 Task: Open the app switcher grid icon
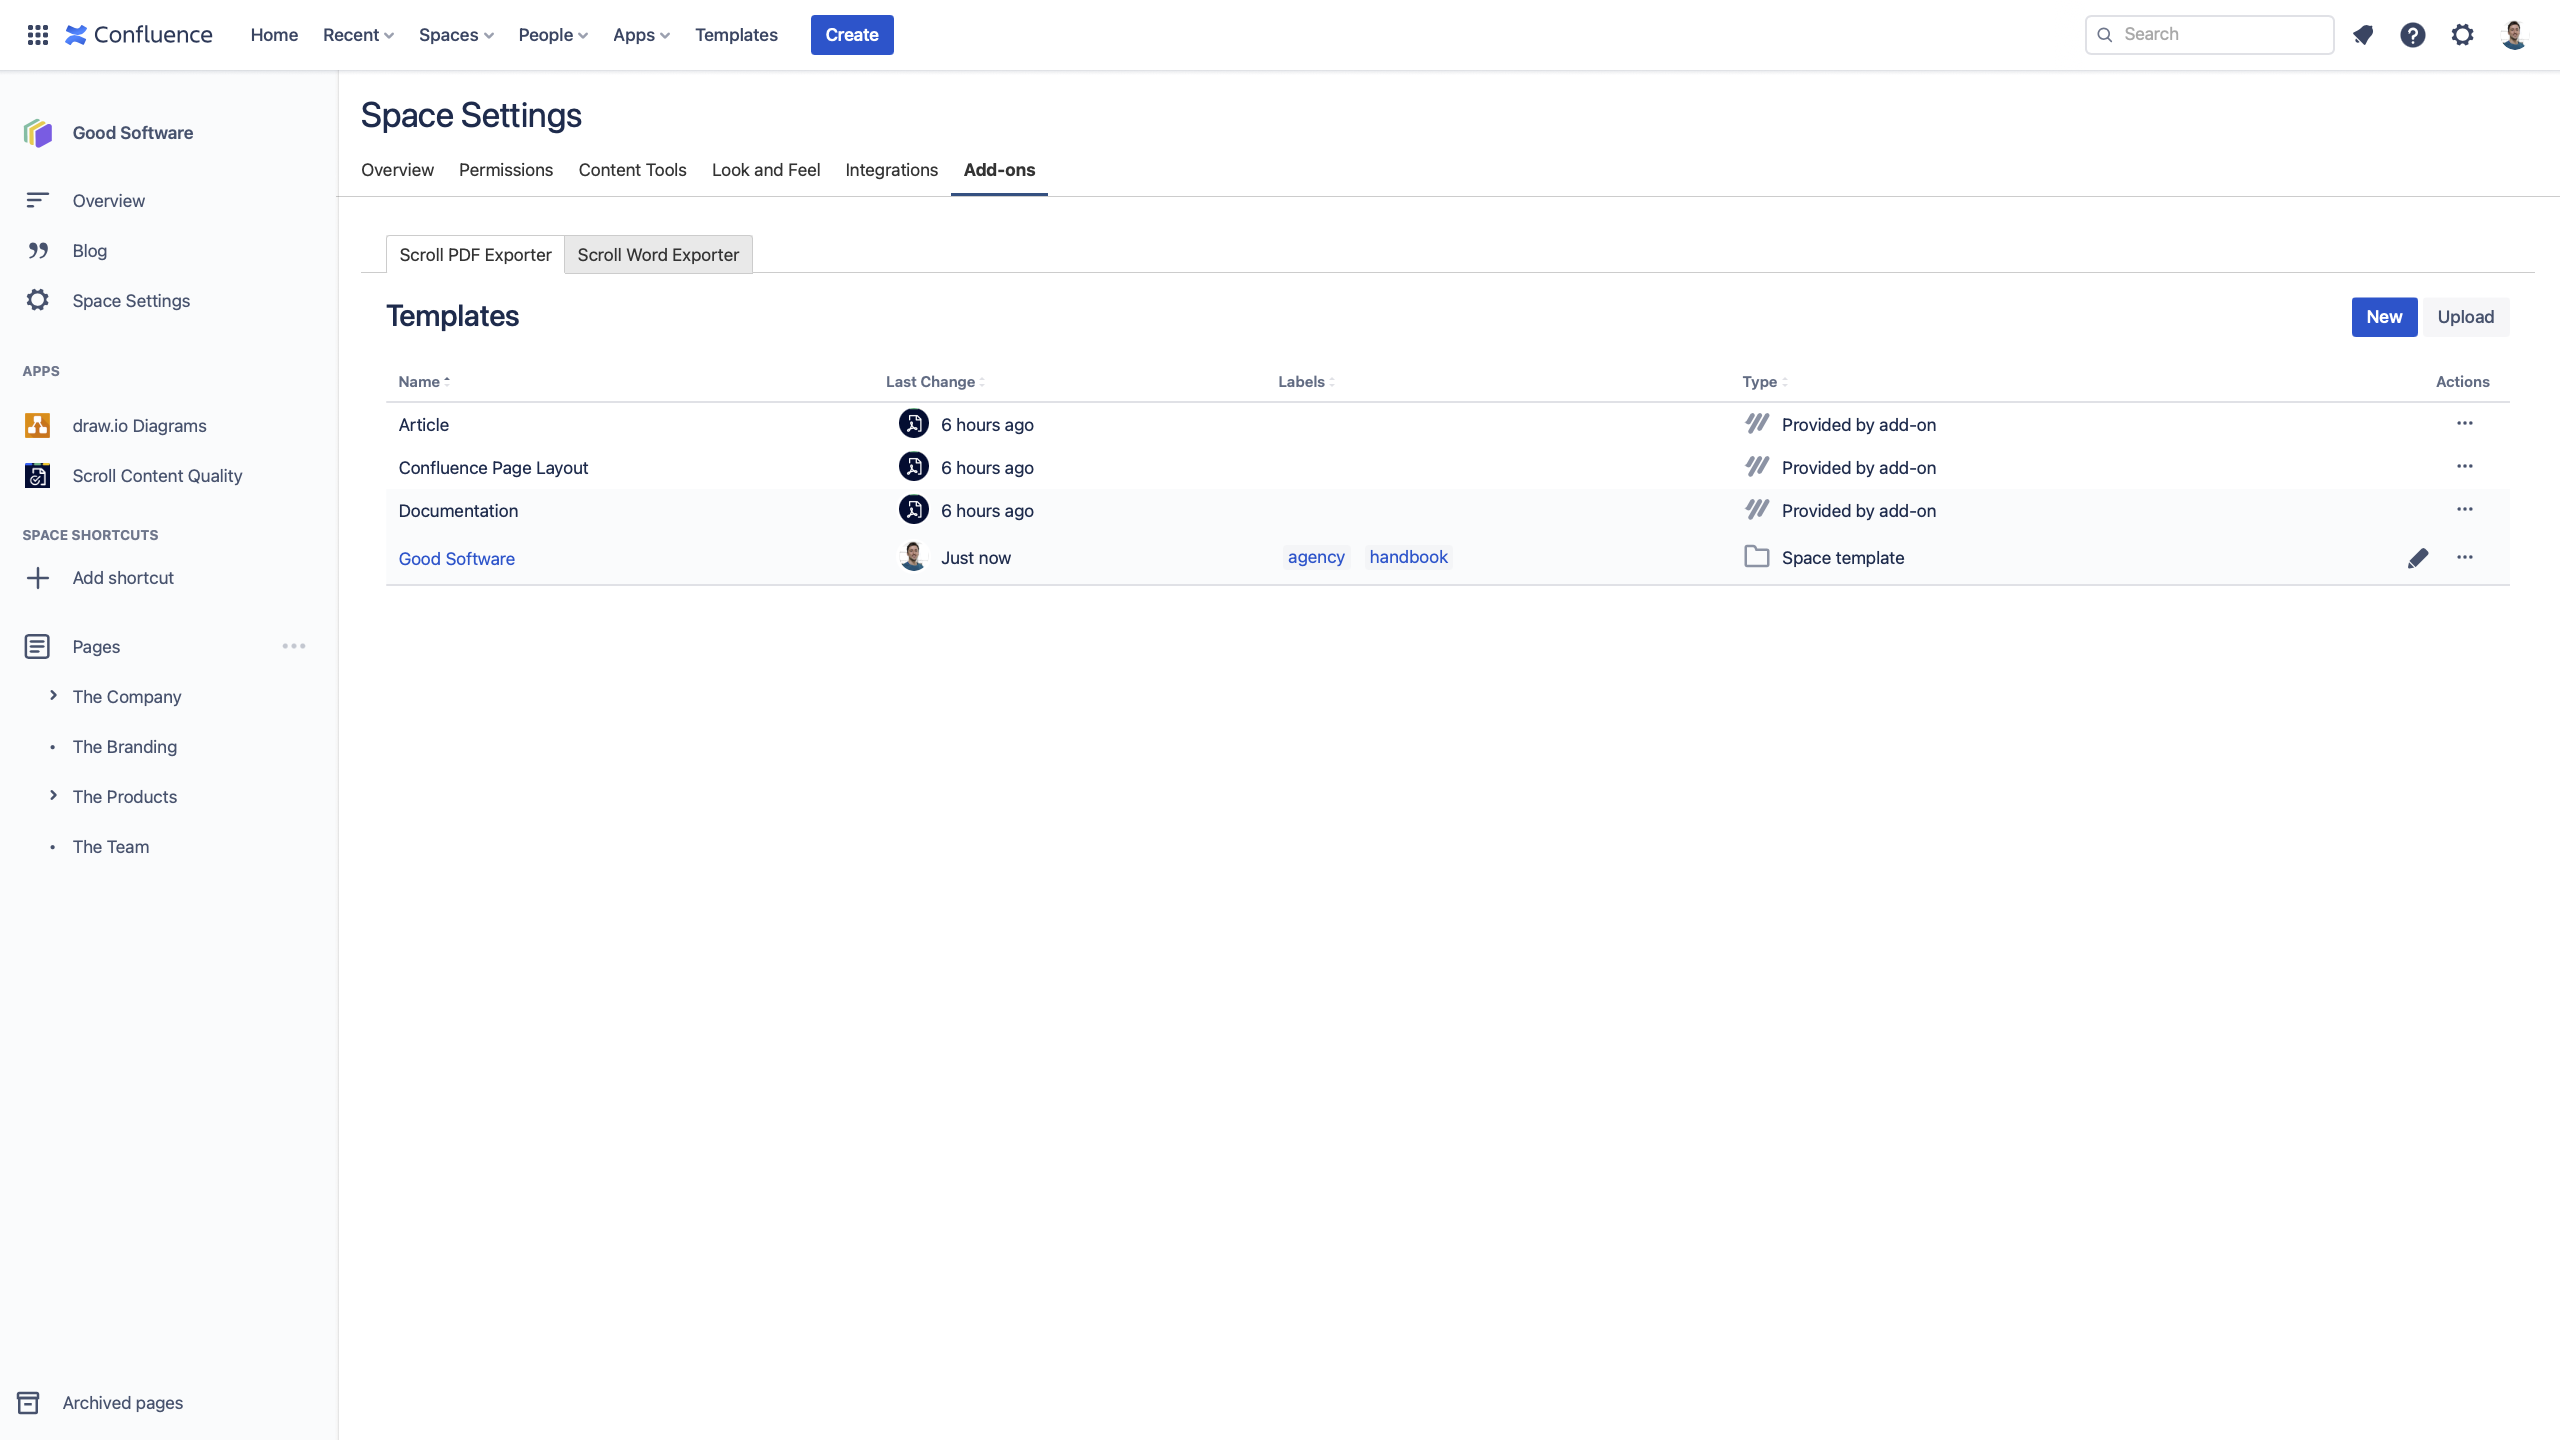(x=38, y=35)
